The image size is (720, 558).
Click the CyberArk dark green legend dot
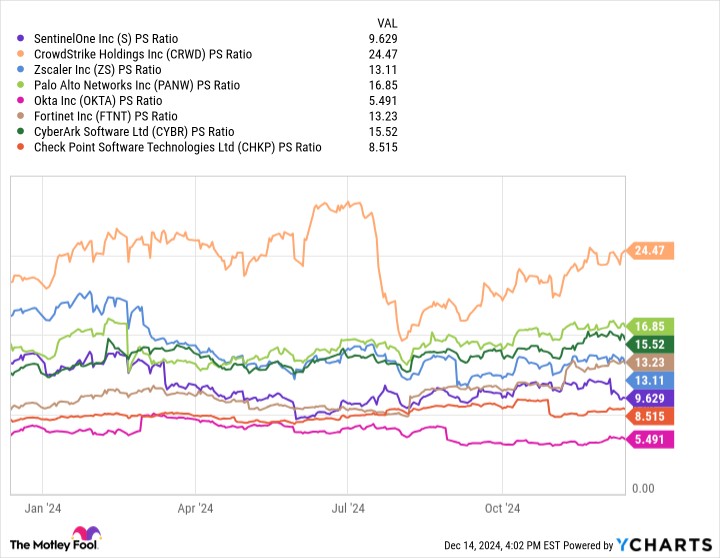[x=23, y=131]
